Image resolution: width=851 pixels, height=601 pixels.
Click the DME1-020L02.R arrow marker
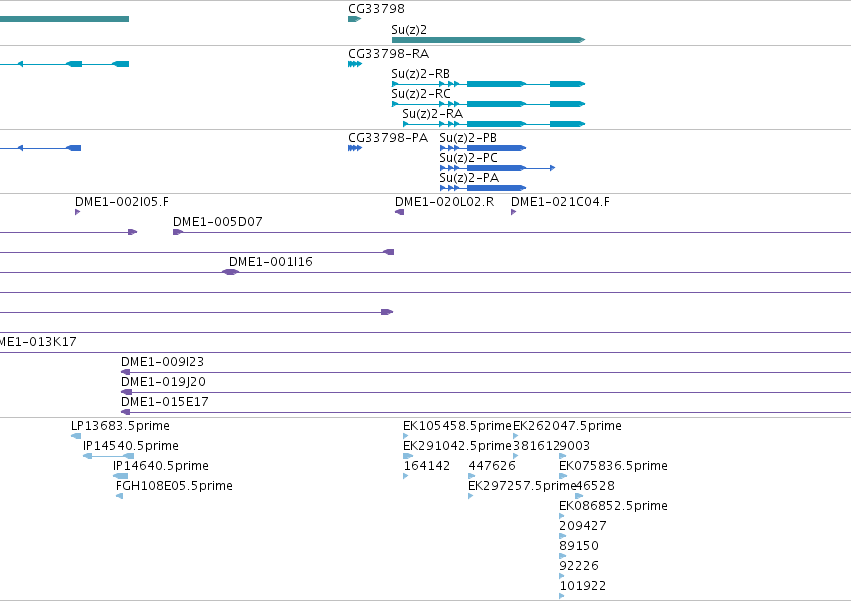point(399,212)
